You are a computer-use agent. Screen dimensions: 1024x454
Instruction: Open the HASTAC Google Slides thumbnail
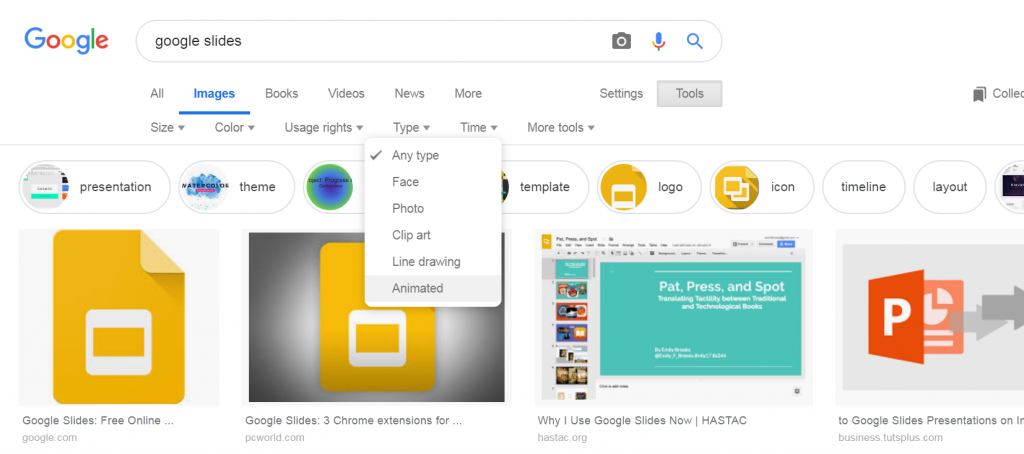(674, 317)
